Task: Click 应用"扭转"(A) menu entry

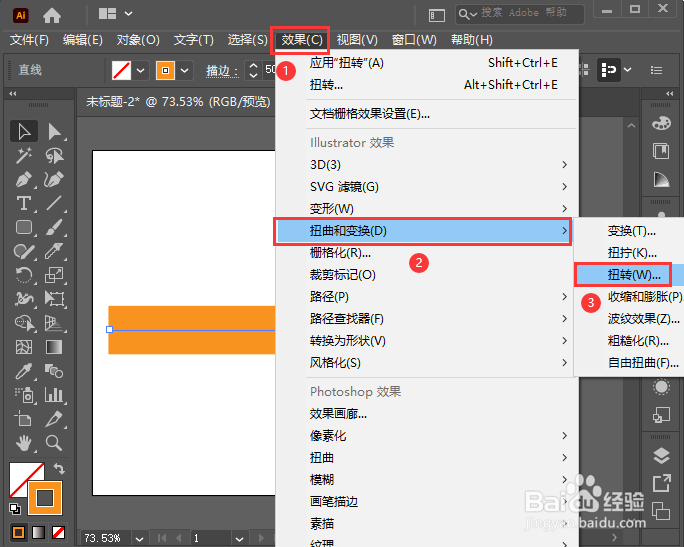Action: [x=428, y=63]
